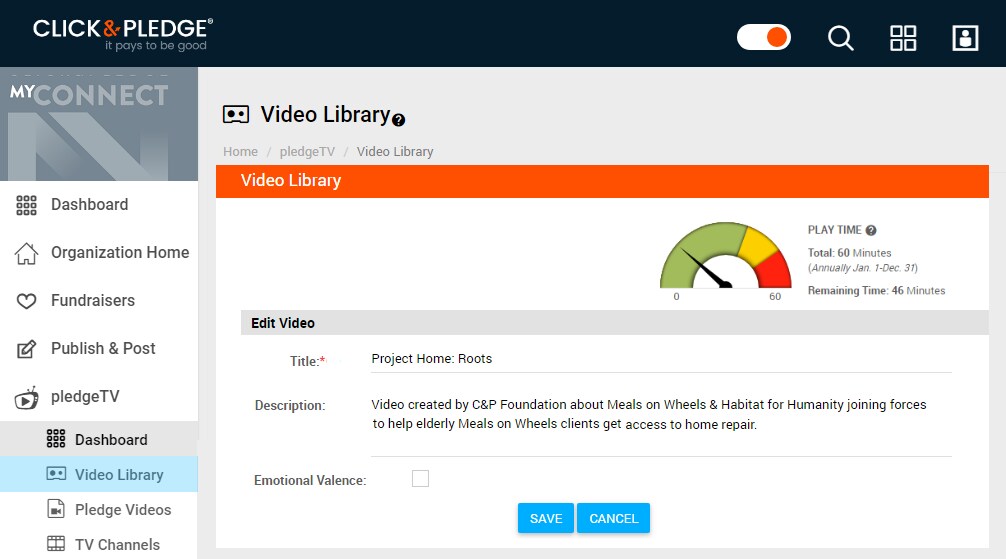Click the Organization Home house icon
Image resolution: width=1006 pixels, height=559 pixels.
(x=26, y=253)
